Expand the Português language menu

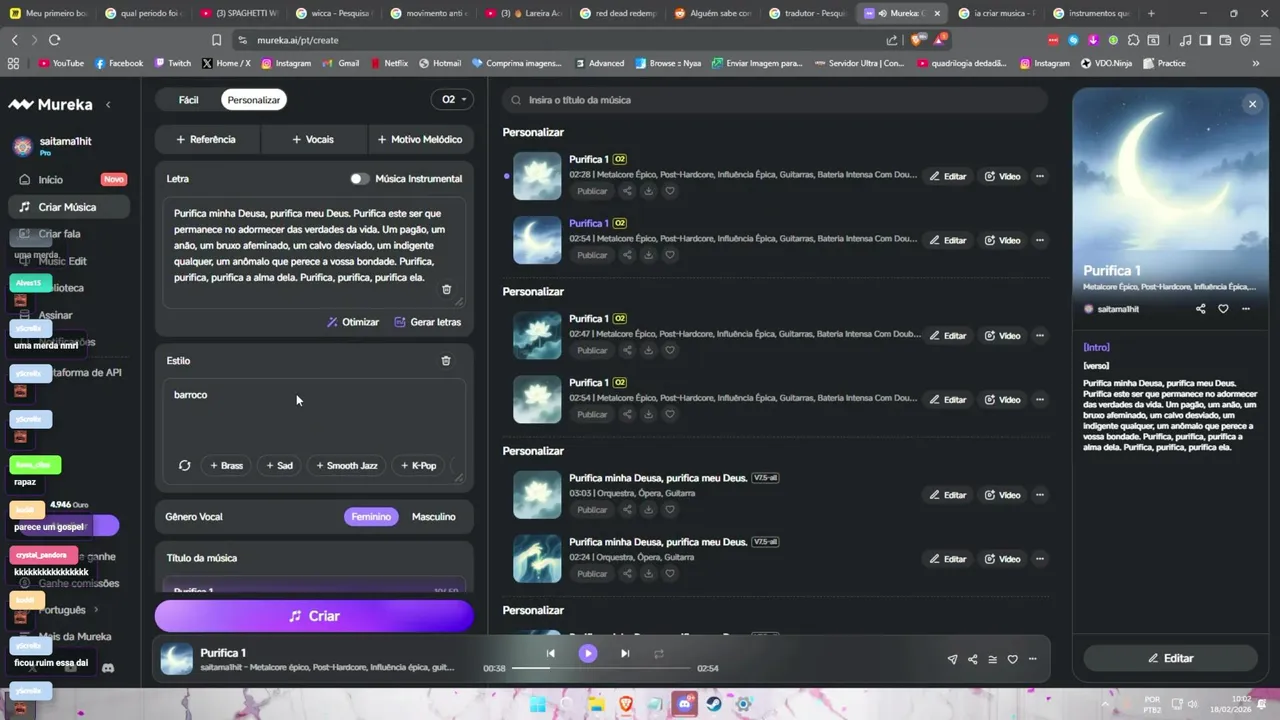coord(68,610)
